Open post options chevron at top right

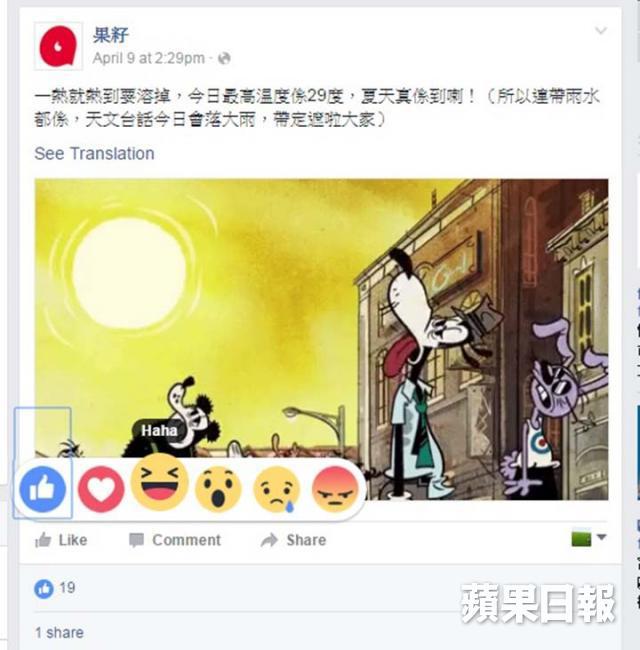pyautogui.click(x=601, y=30)
